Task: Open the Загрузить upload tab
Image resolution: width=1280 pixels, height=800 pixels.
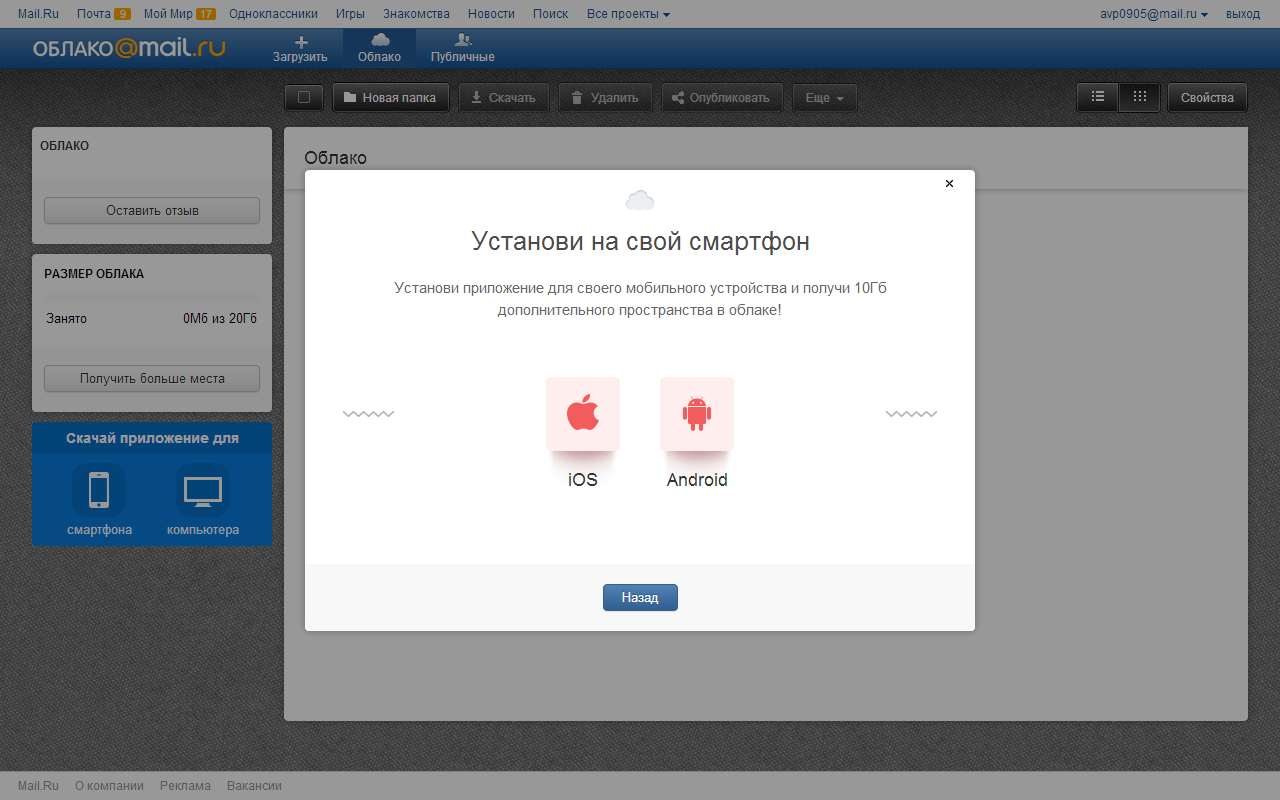Action: pos(300,49)
